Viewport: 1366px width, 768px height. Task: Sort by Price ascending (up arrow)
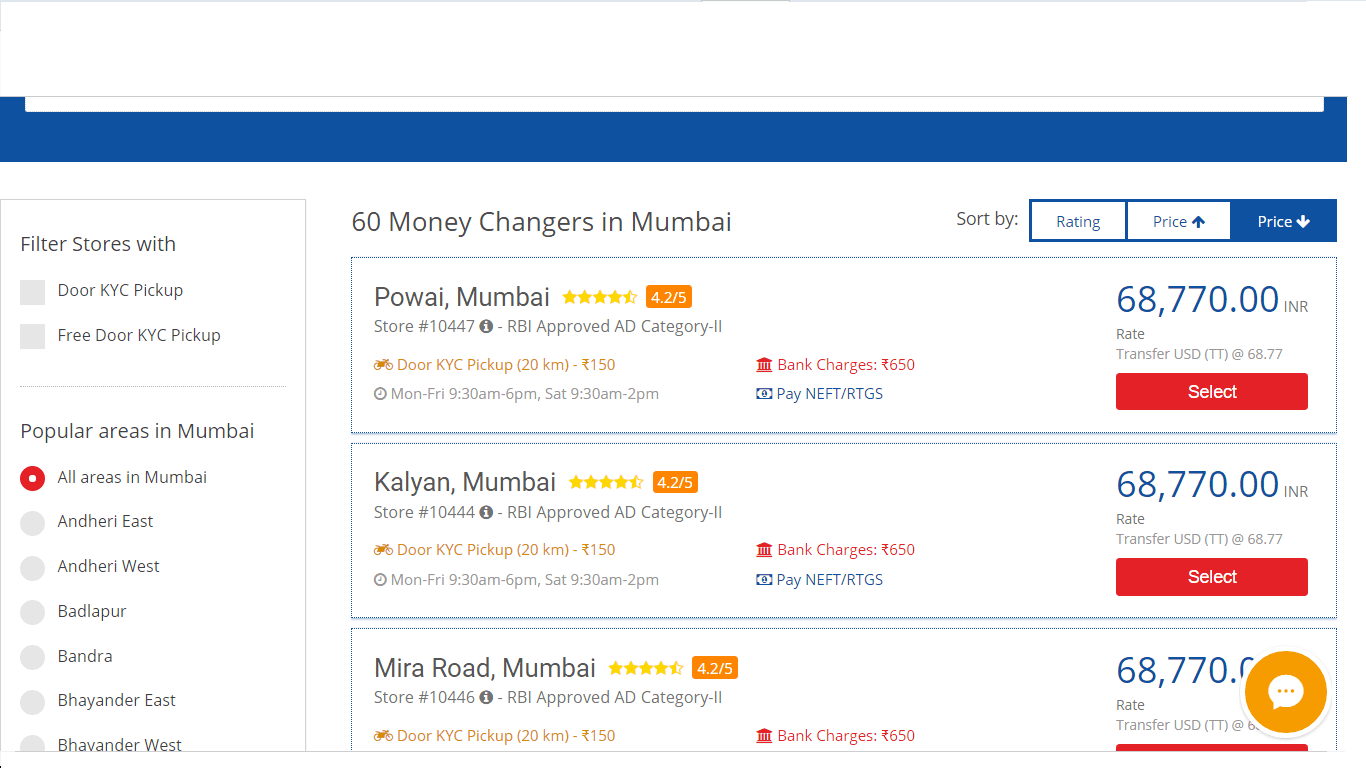point(1178,222)
